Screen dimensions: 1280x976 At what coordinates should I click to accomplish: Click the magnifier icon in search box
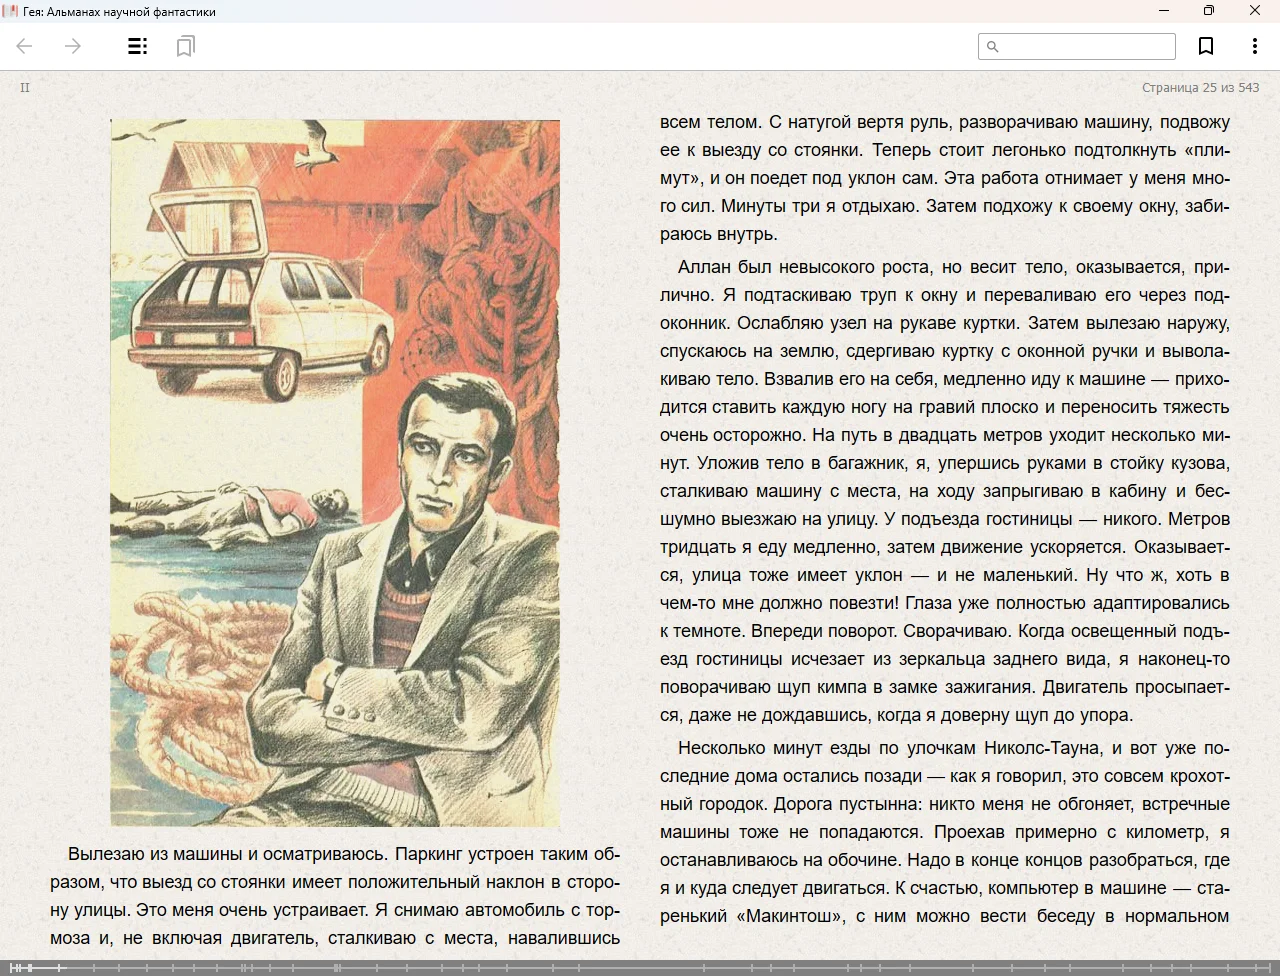click(x=993, y=47)
